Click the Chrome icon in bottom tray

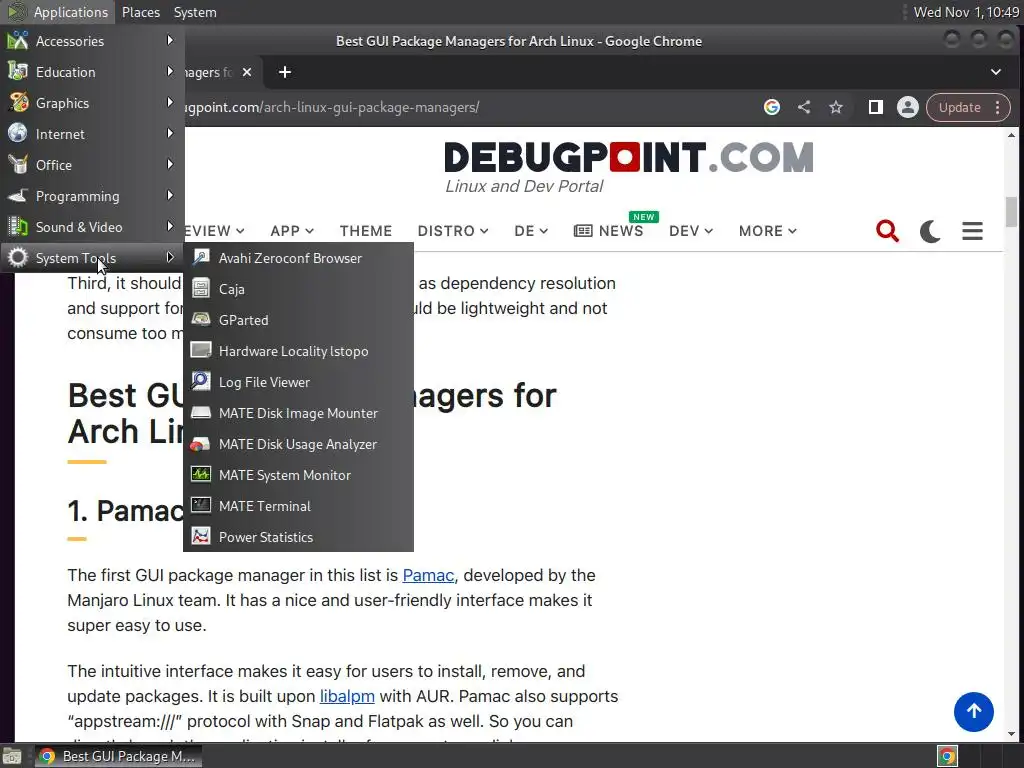point(948,756)
